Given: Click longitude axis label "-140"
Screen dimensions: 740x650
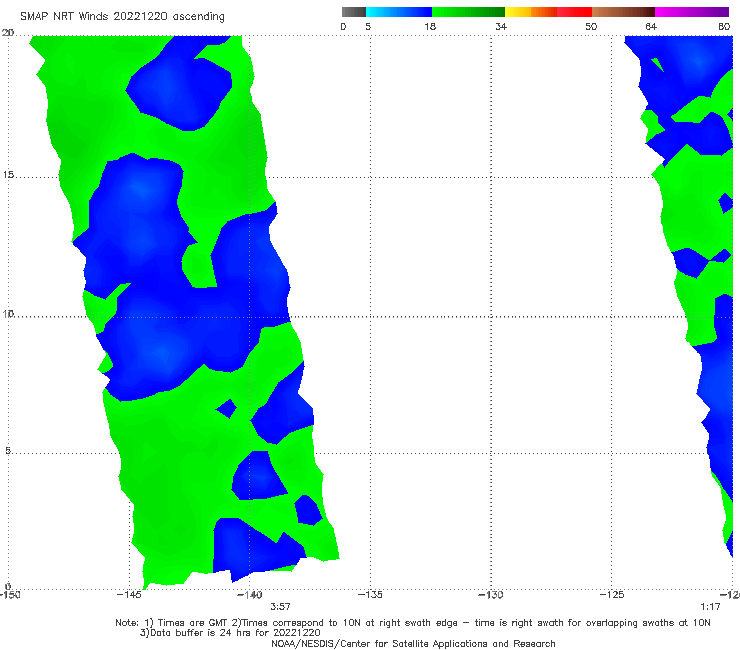Looking at the screenshot, I should point(250,595).
